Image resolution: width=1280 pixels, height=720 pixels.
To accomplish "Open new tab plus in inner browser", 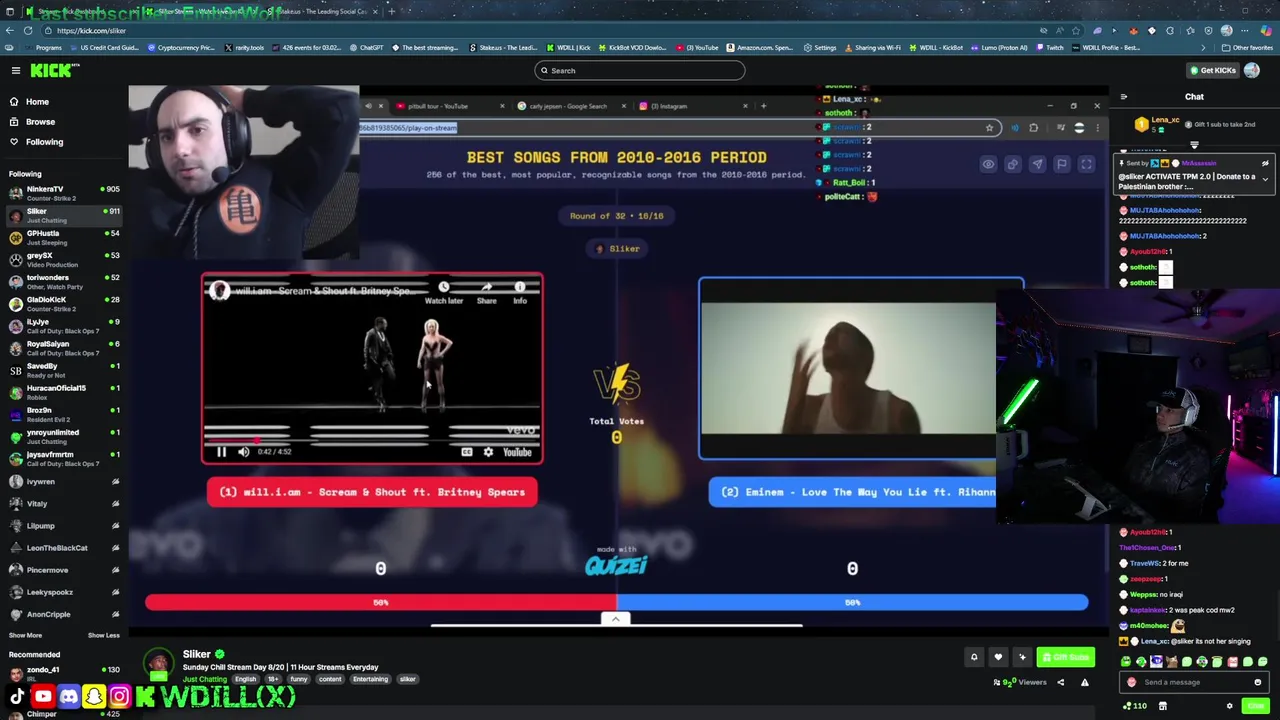I will [x=763, y=106].
